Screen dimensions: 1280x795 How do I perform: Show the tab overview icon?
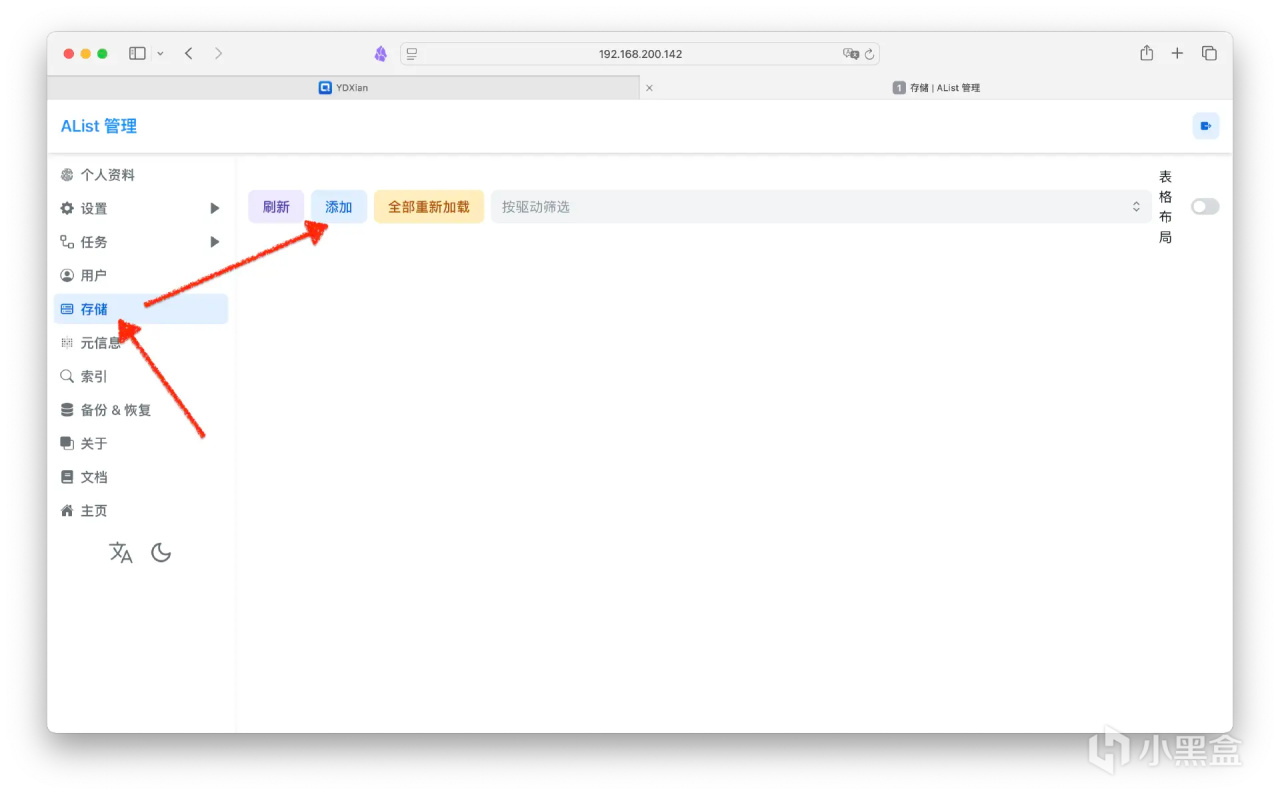click(1209, 53)
